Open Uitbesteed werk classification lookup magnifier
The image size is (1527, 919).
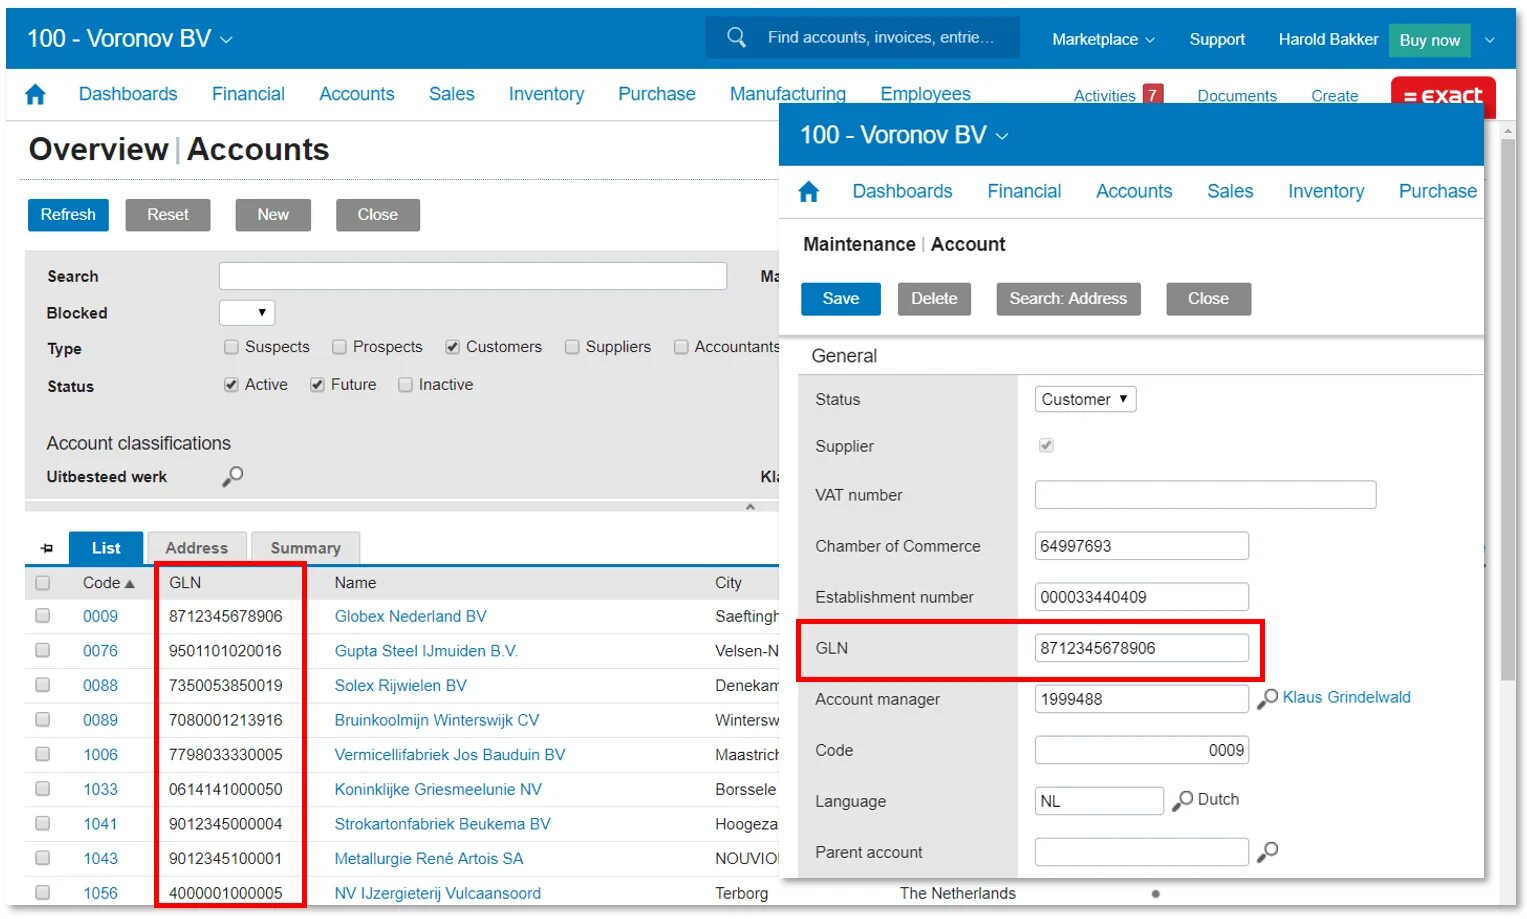(x=232, y=476)
